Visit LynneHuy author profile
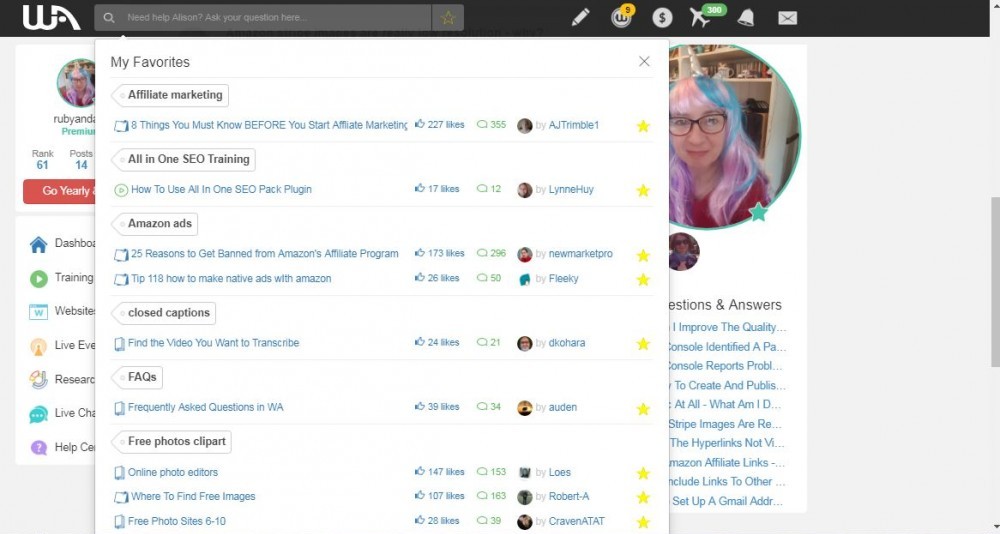The image size is (1000, 534). click(x=571, y=189)
